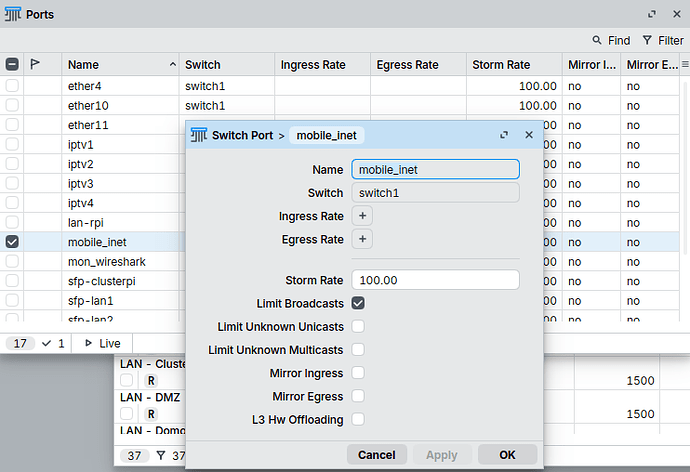Screen dimensions: 690x472
Task: Click the filter icon in bottom status bar
Action: [158, 455]
